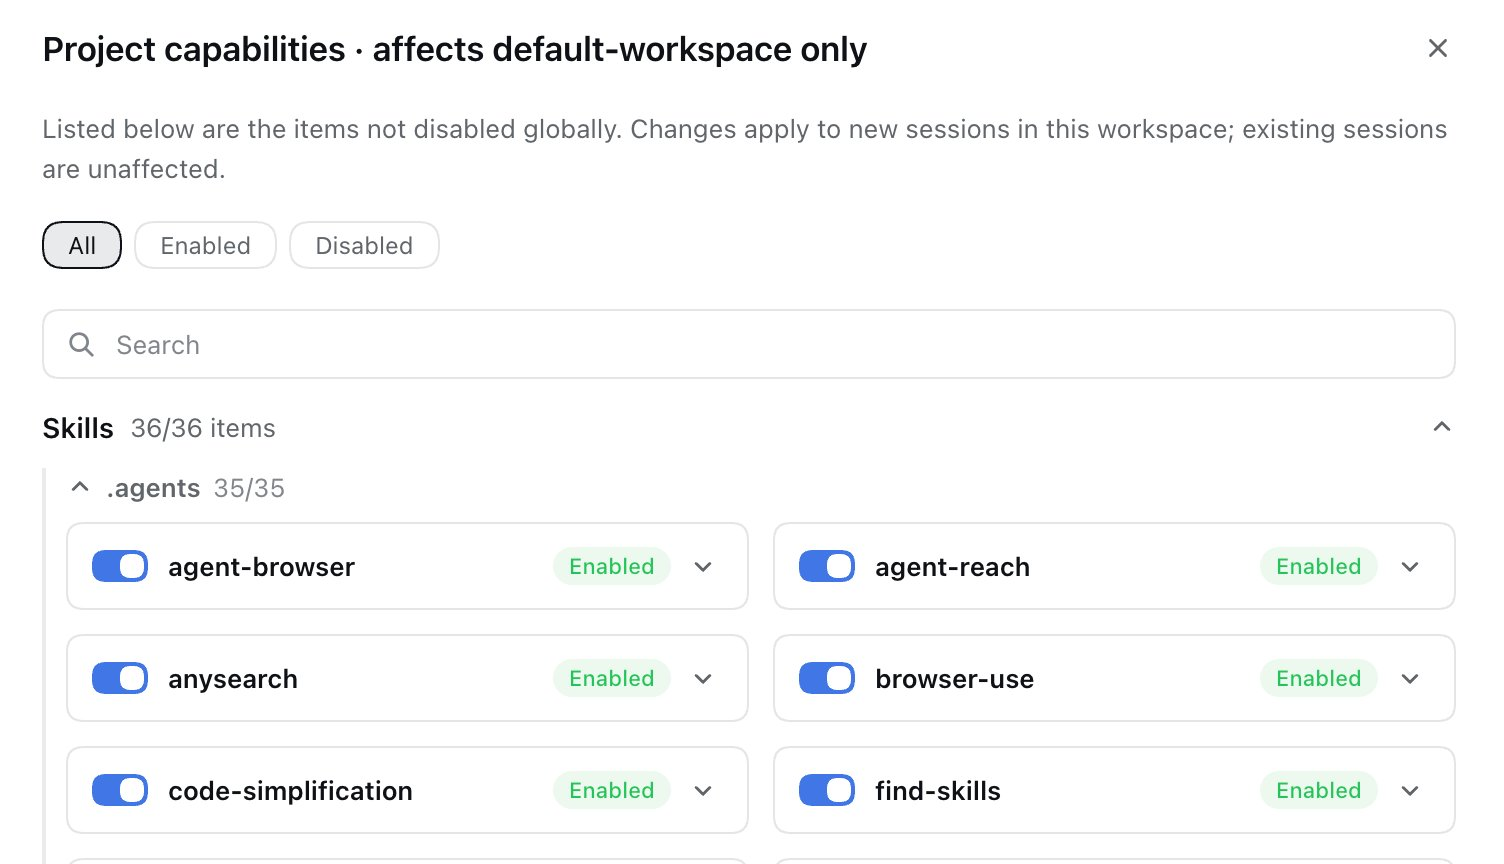Open code-simplification dropdown chevron
This screenshot has width=1504, height=864.
703,791
